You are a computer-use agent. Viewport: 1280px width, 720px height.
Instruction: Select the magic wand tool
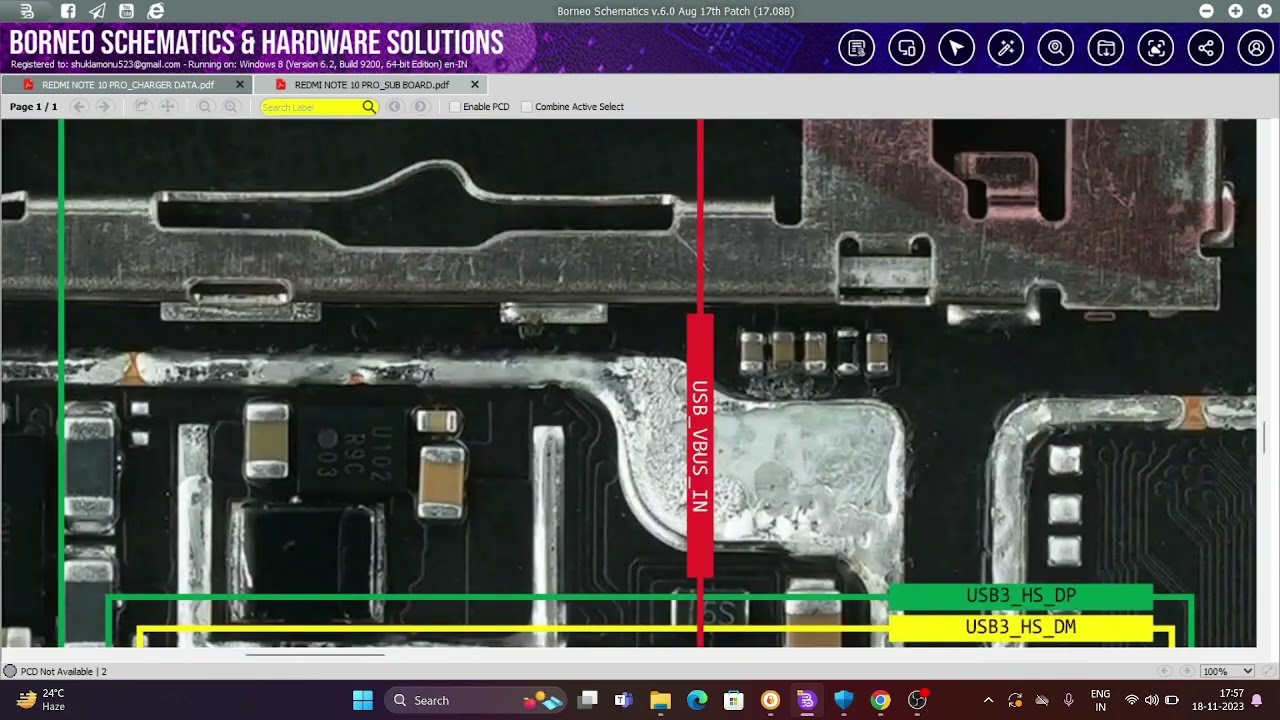click(1006, 48)
